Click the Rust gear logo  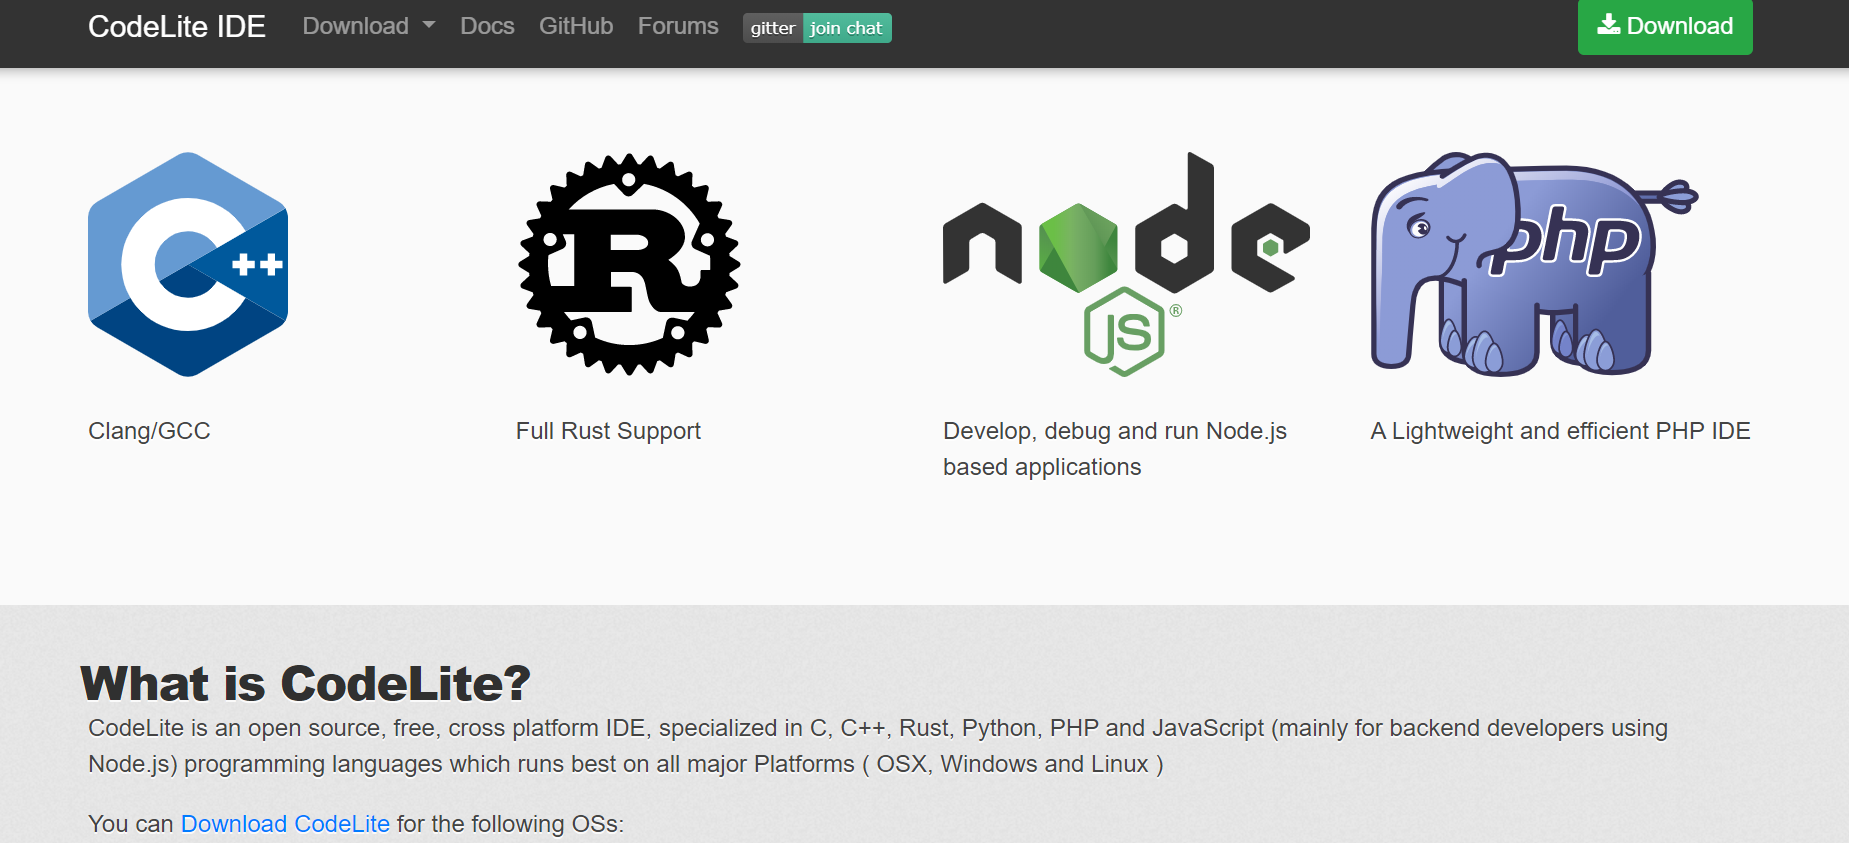(x=629, y=265)
